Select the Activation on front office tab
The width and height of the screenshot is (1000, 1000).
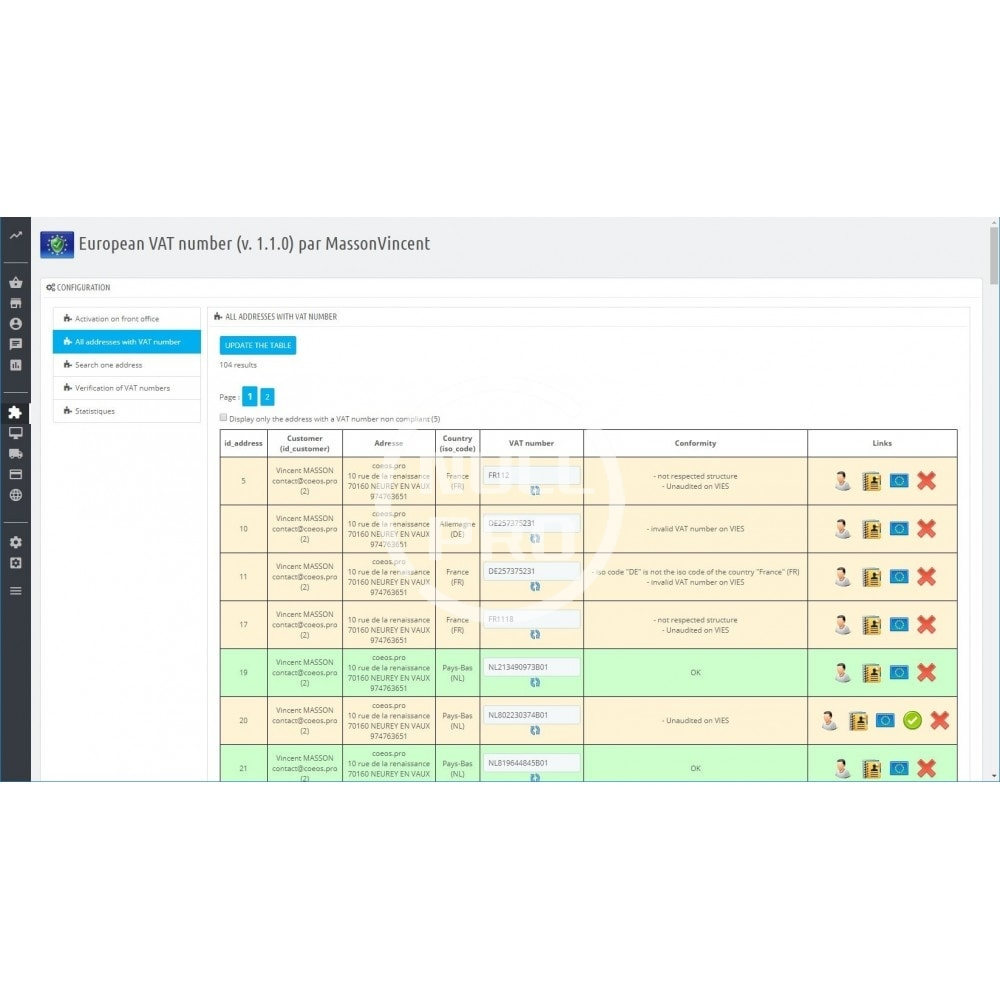(117, 319)
